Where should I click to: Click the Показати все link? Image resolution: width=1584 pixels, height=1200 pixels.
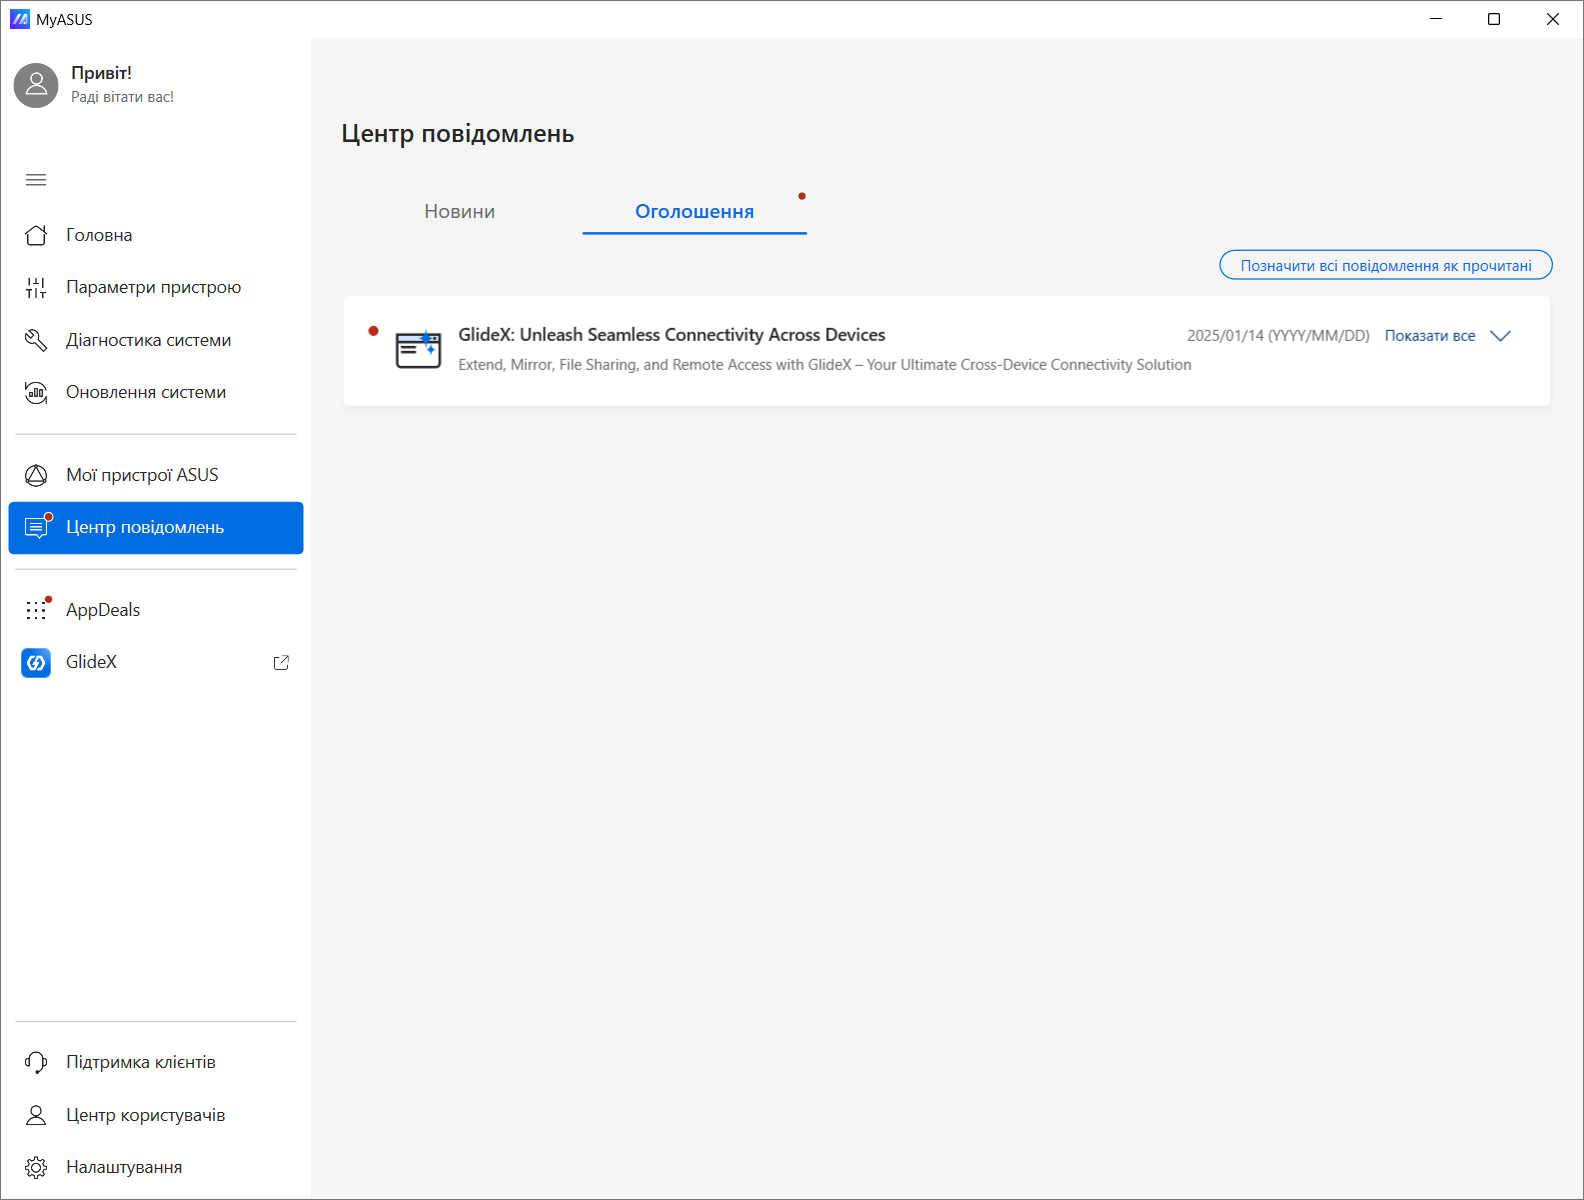click(x=1429, y=336)
